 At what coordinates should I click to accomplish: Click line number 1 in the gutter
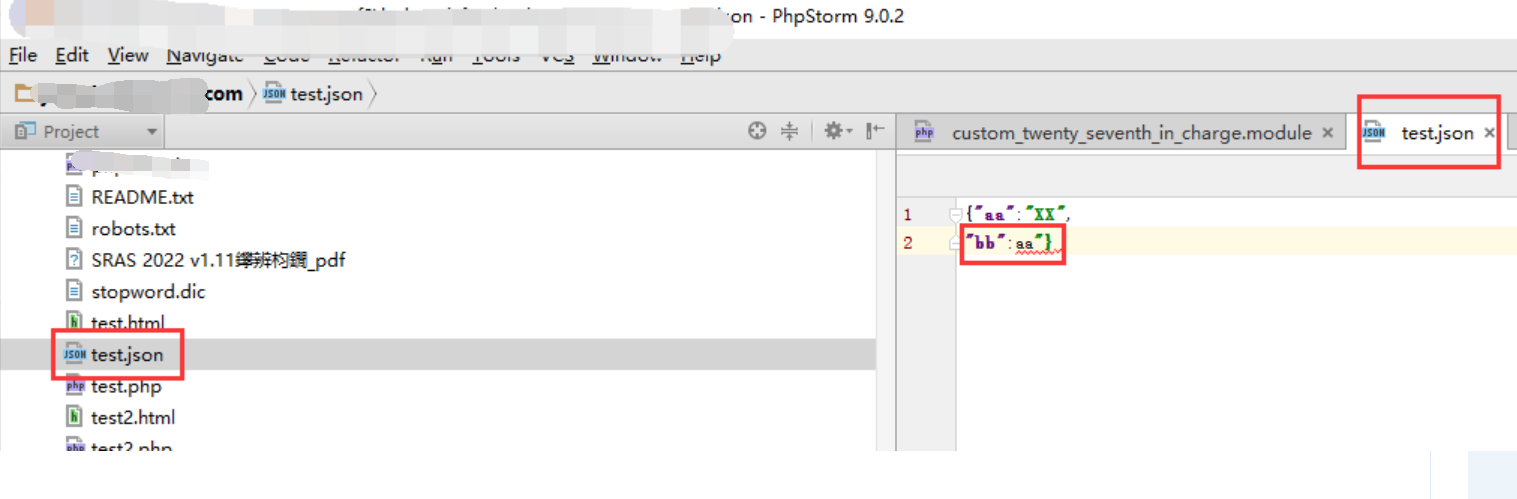click(907, 214)
